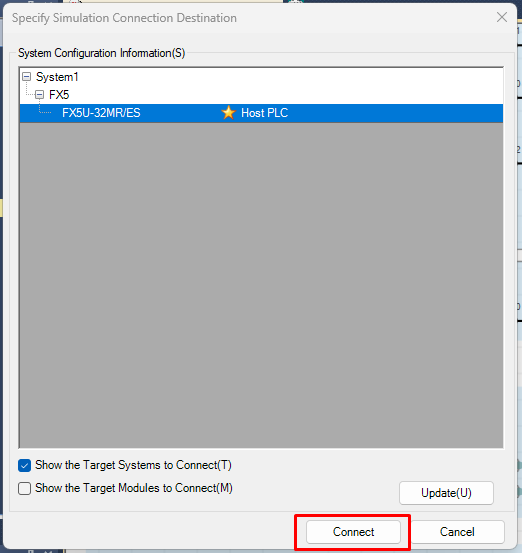Viewport: 522px width, 553px height.
Task: Click the Connect button
Action: coord(353,532)
